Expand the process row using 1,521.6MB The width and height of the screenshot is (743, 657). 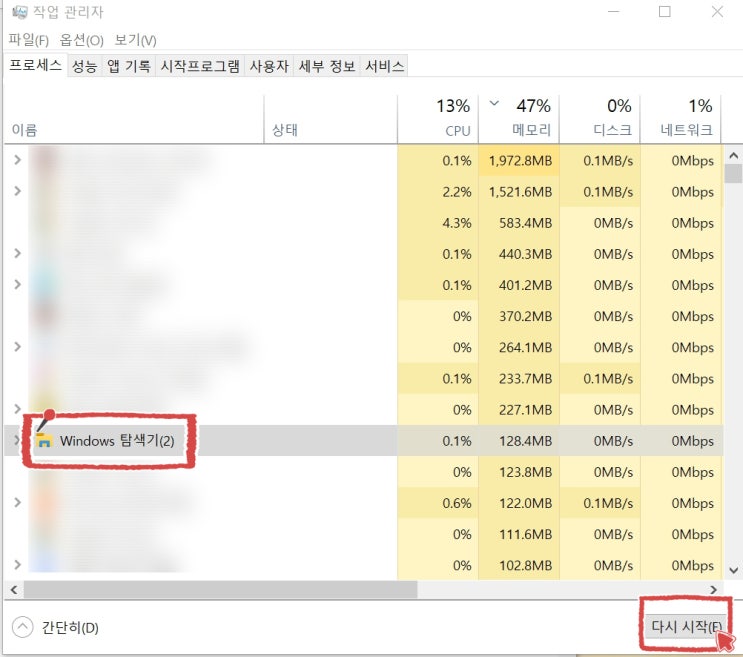[18, 191]
